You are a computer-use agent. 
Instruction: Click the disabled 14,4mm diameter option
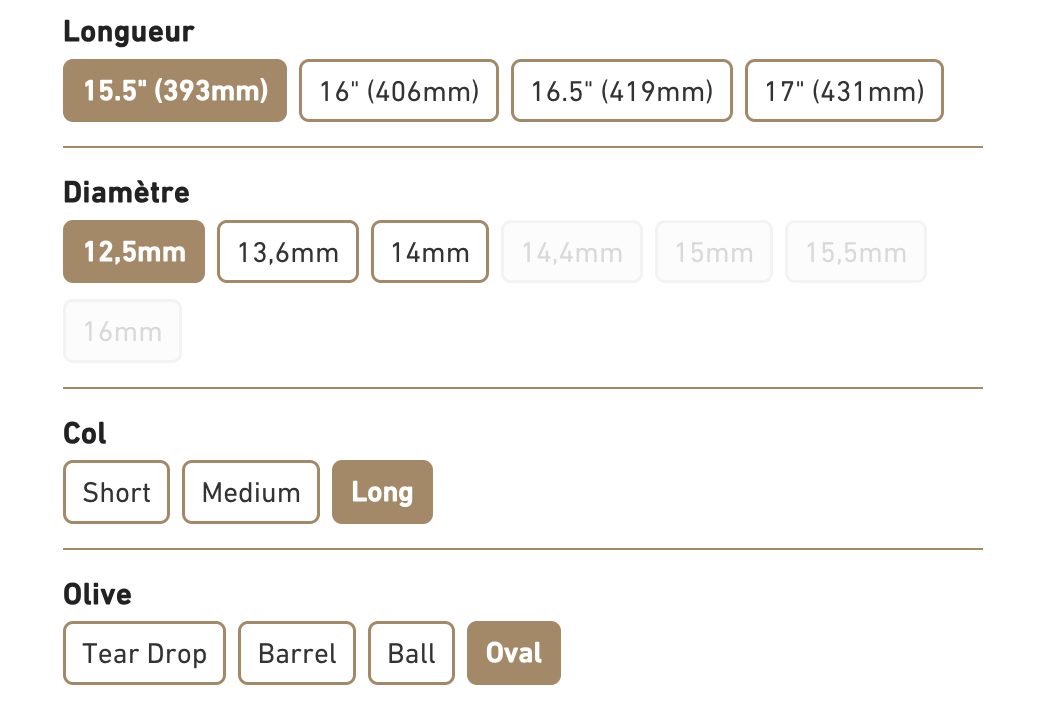[x=572, y=251]
